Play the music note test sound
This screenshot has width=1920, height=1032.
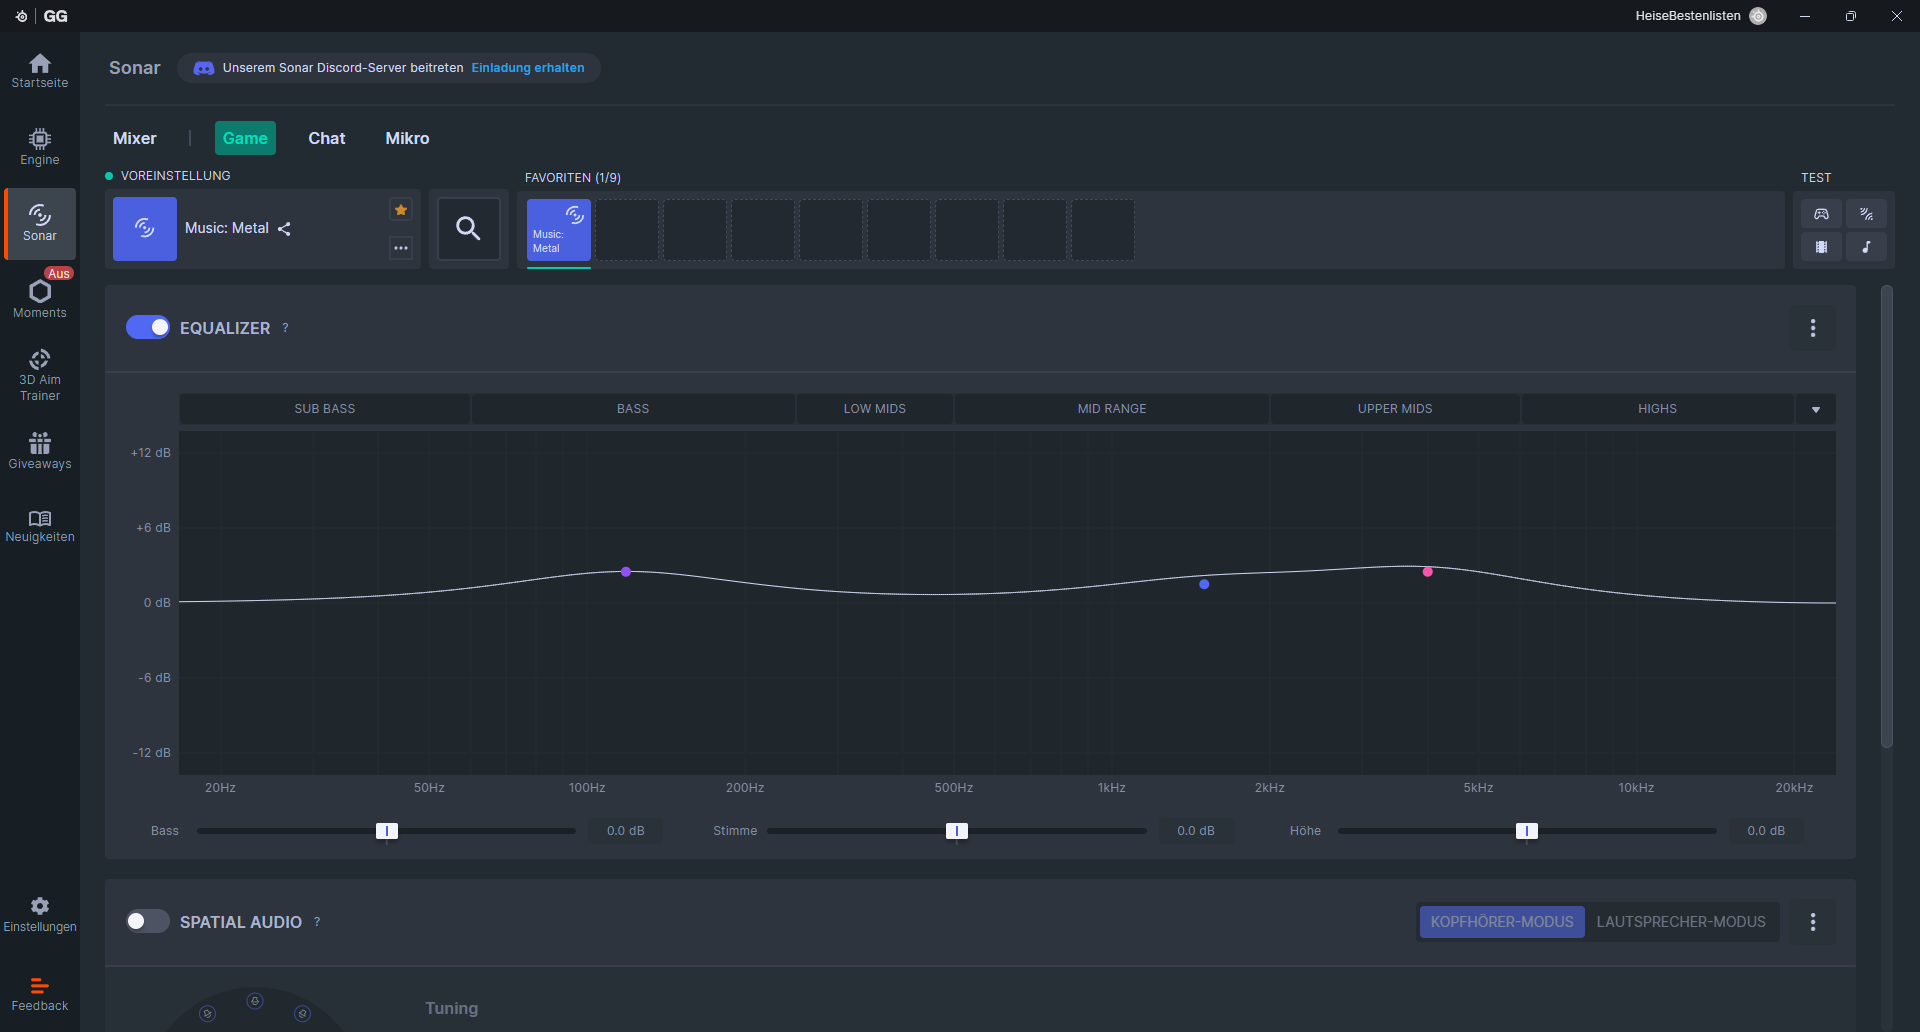tap(1866, 247)
